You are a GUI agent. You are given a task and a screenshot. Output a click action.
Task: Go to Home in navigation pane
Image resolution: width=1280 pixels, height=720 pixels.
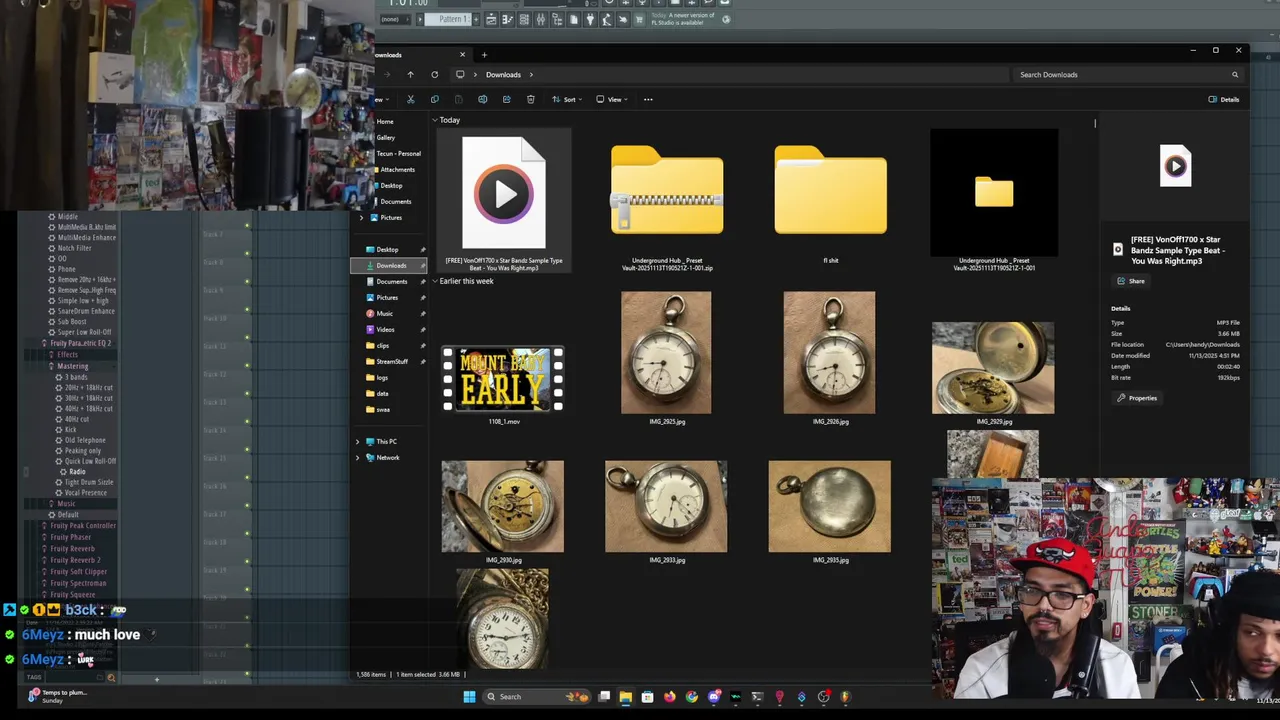385,121
